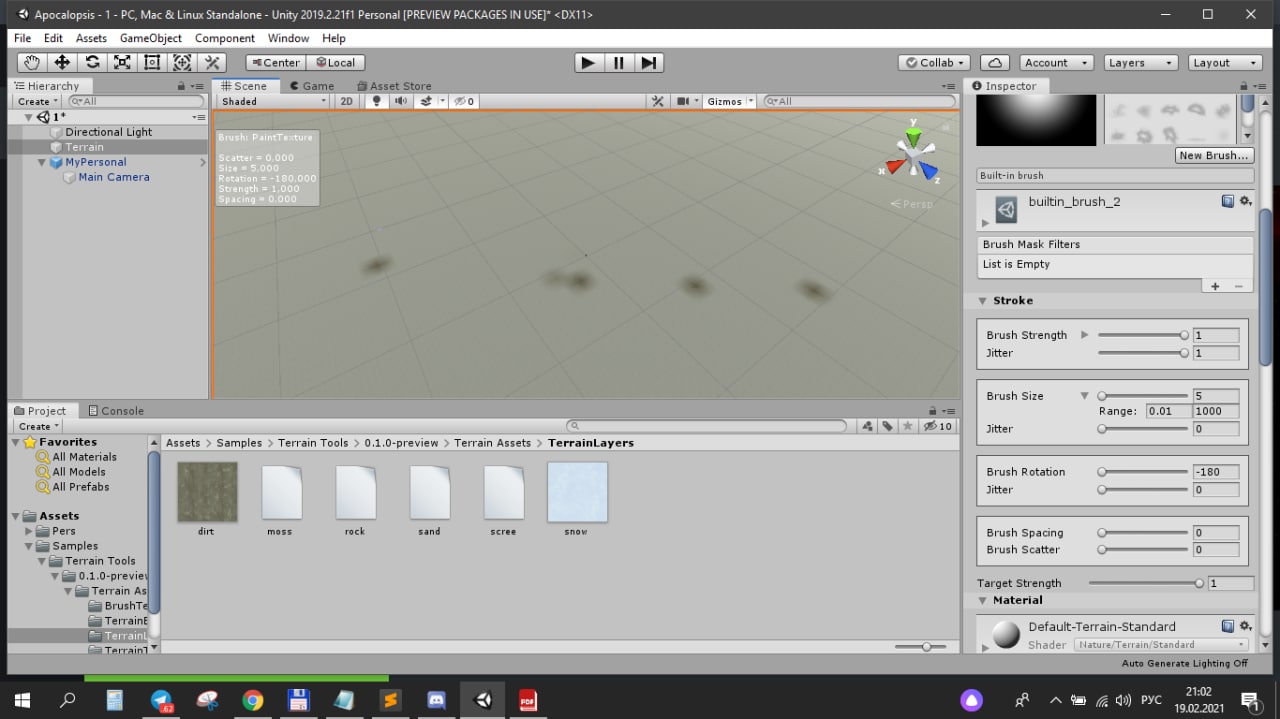Remove brush mask filter with minus
Image resolution: width=1280 pixels, height=719 pixels.
(x=1238, y=286)
